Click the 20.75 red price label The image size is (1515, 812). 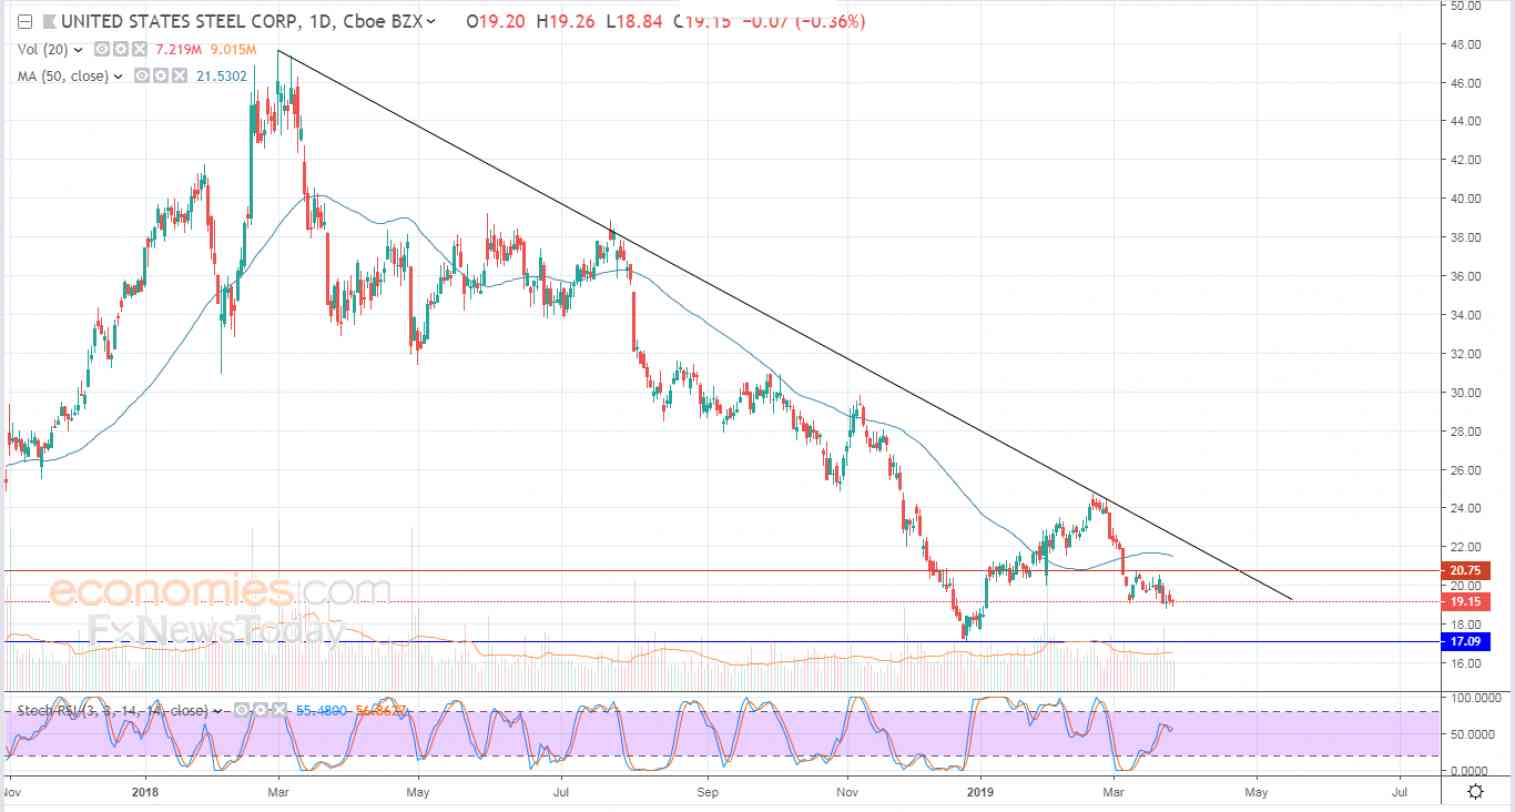point(1464,571)
